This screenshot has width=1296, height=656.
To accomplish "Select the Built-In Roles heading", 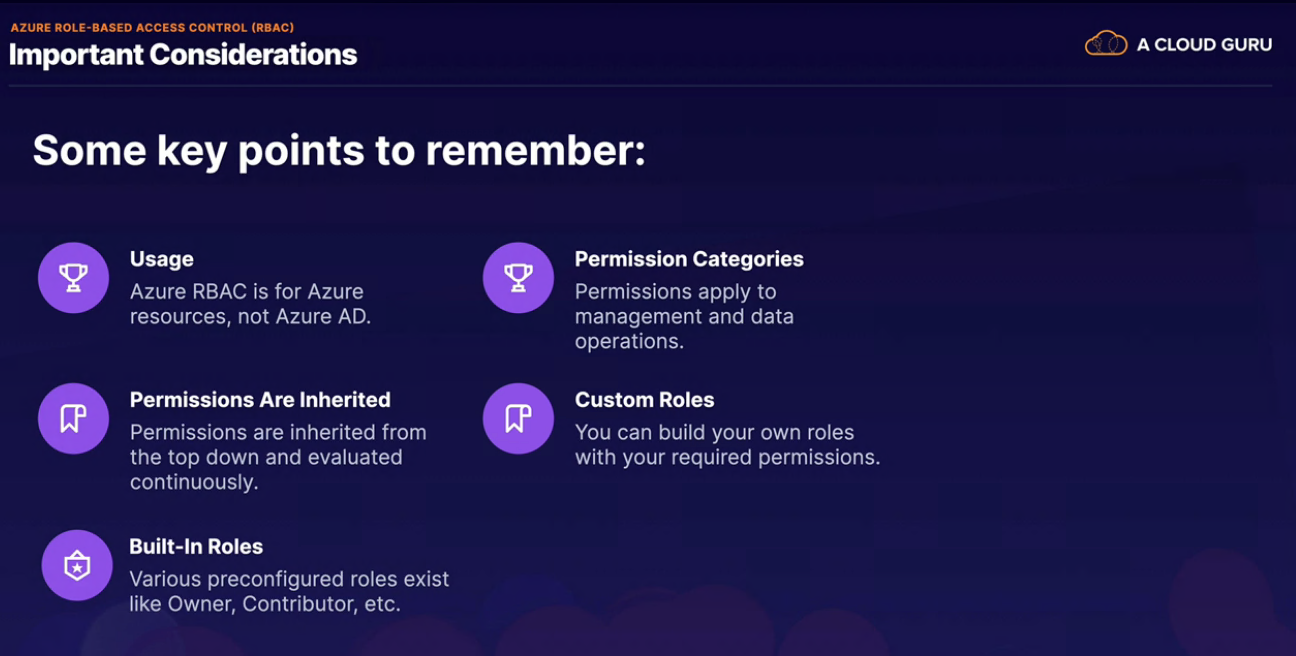I will coord(196,547).
